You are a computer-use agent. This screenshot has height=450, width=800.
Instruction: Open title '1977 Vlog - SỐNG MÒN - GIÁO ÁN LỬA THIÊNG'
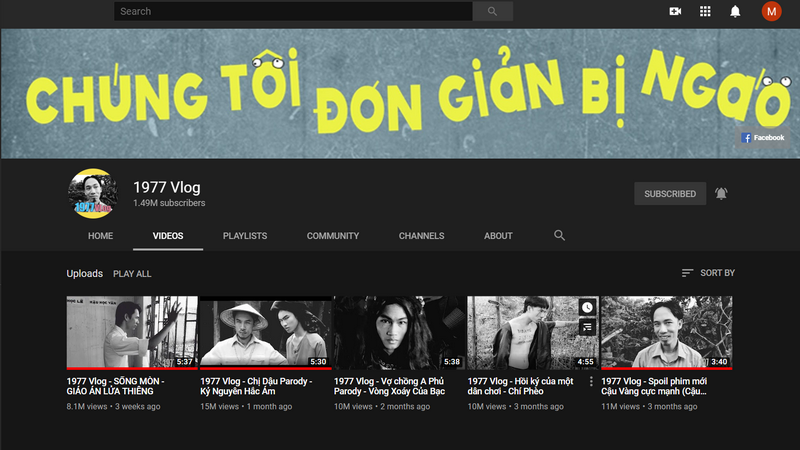tap(115, 386)
